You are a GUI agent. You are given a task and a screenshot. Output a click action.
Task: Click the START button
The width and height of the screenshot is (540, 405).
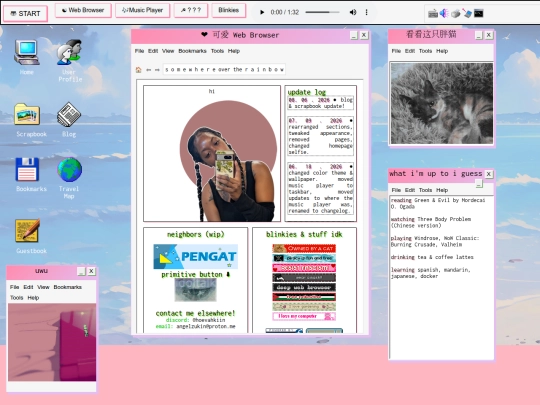coord(25,14)
